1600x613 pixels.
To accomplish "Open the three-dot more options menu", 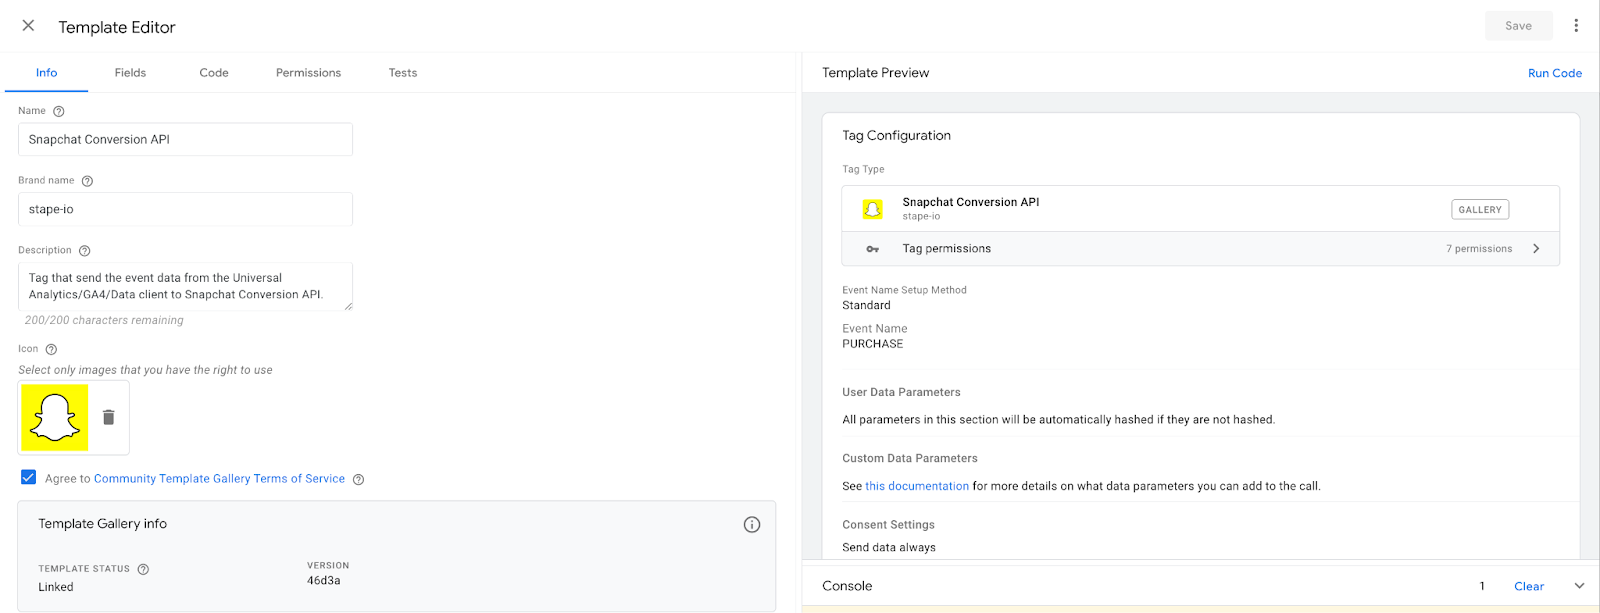I will (1576, 26).
